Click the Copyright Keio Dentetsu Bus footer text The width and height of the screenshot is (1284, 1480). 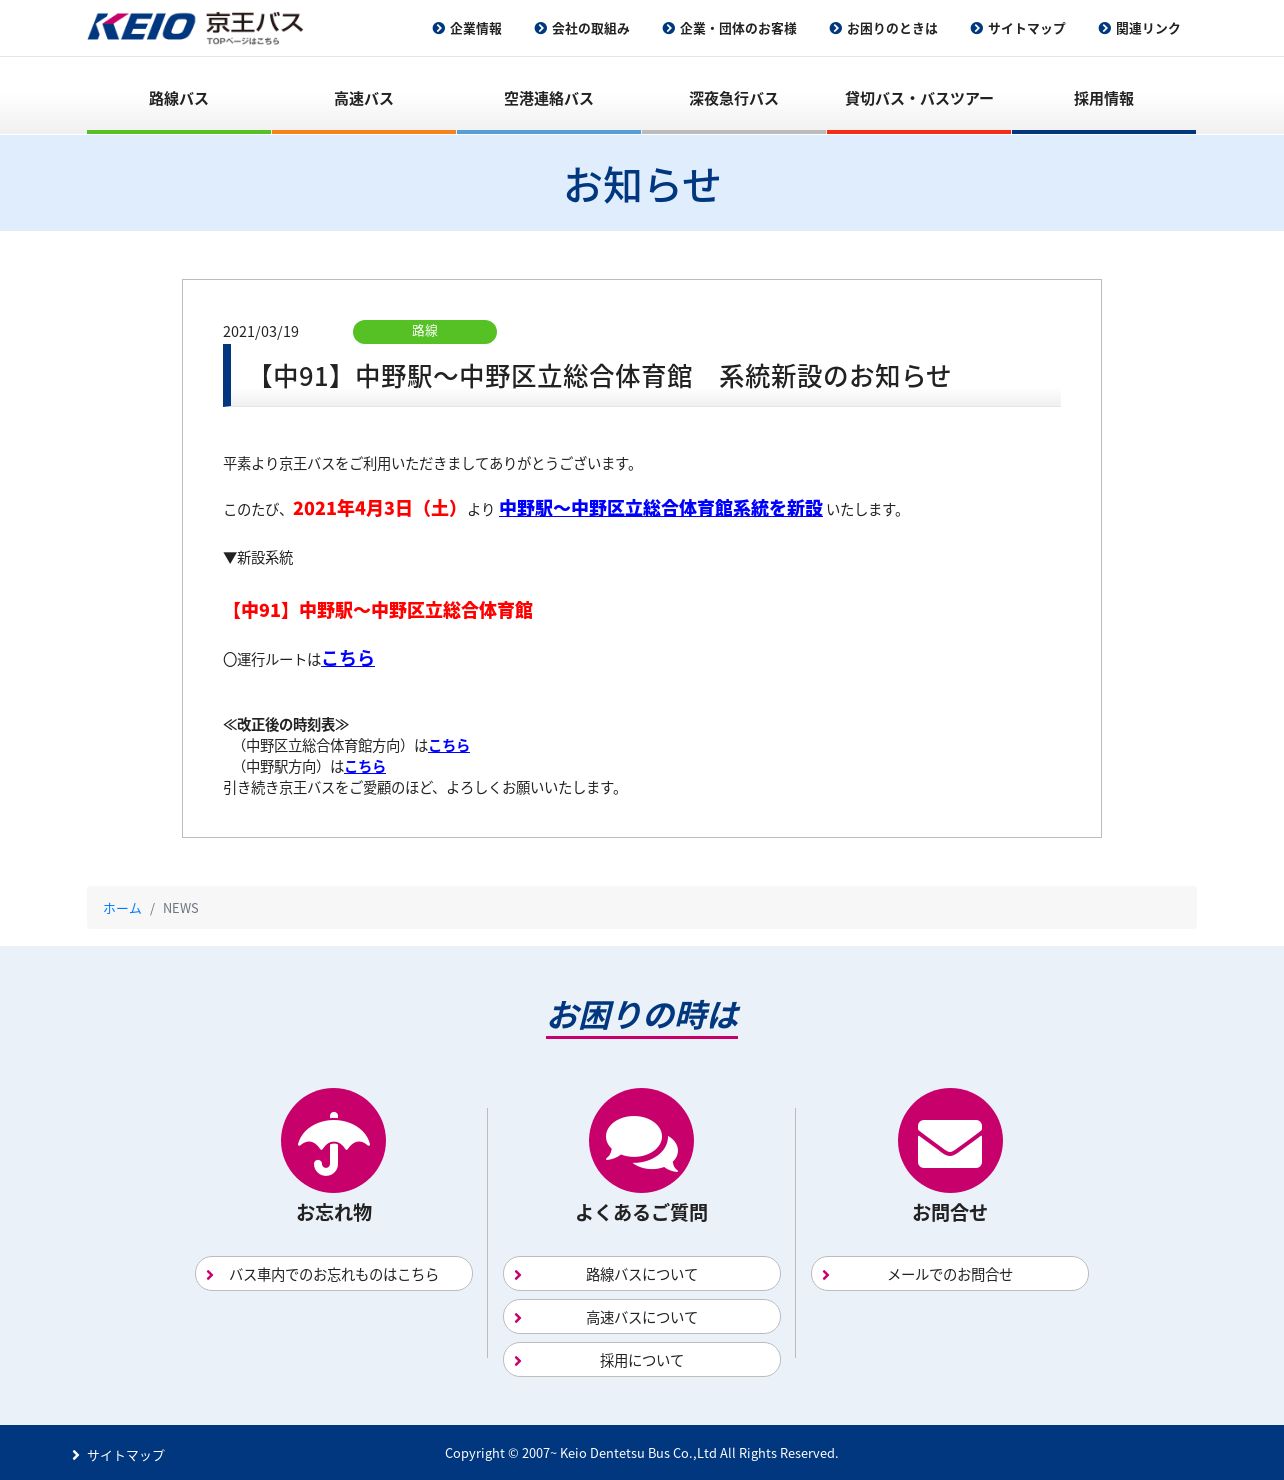click(x=642, y=1453)
